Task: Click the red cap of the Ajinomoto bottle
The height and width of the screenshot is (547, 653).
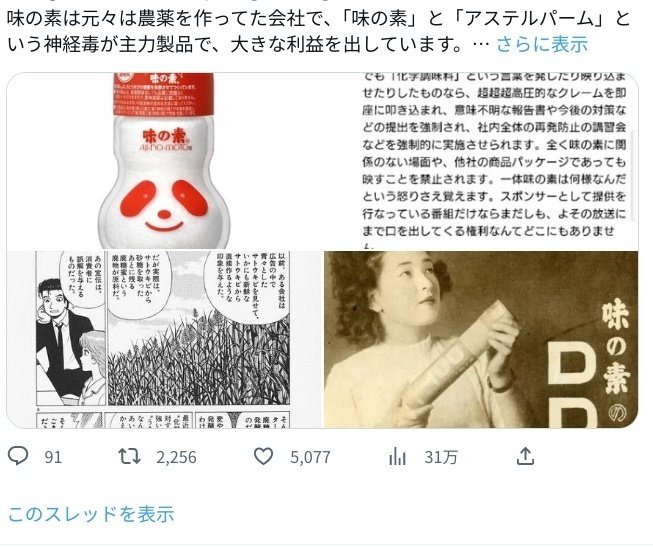Action: pos(164,94)
